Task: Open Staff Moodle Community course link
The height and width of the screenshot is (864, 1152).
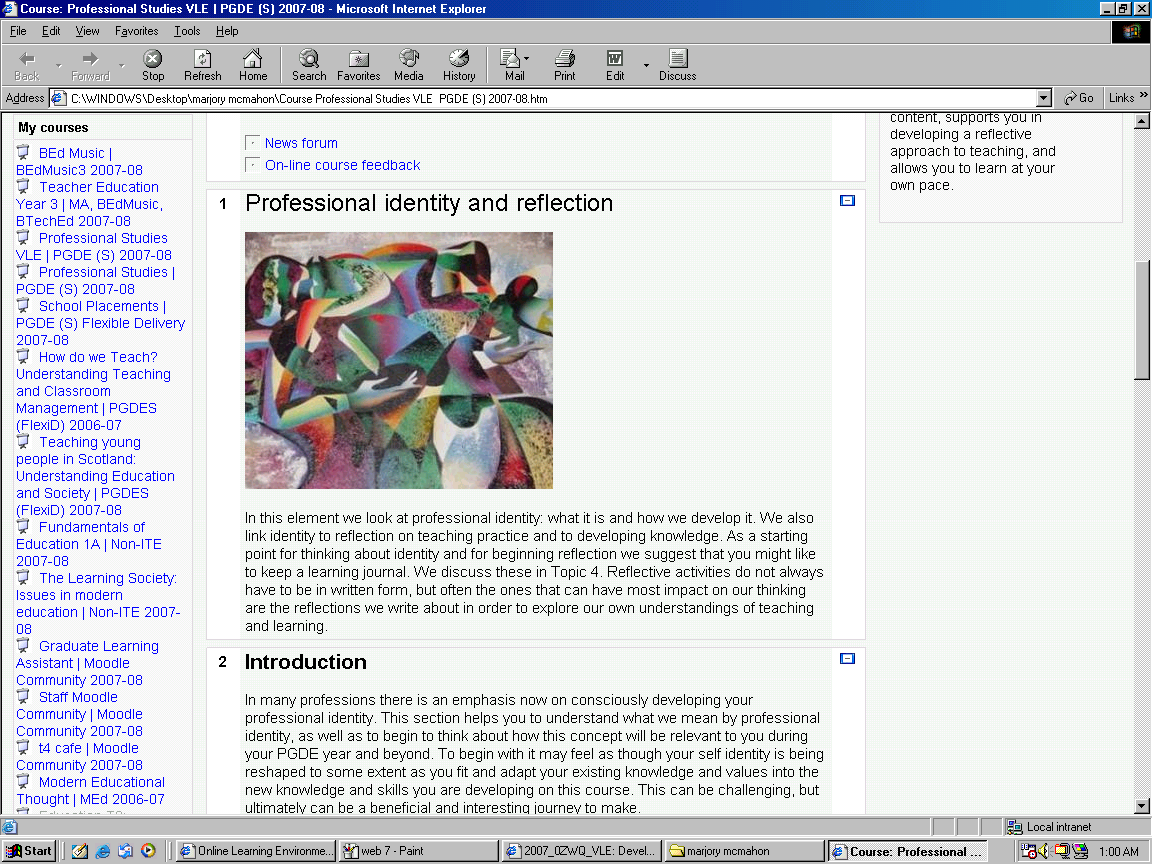Action: [x=79, y=714]
